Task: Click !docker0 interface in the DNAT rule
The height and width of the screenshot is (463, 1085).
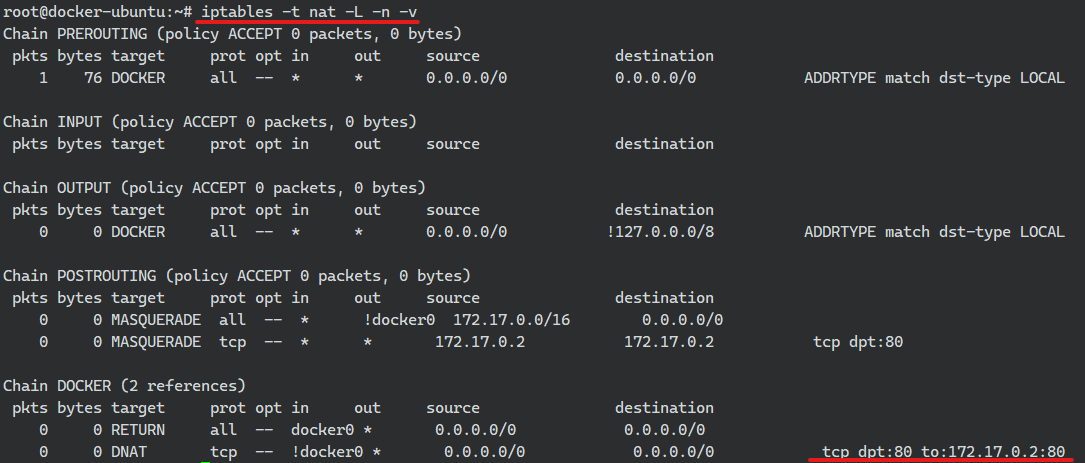Action: 327,452
